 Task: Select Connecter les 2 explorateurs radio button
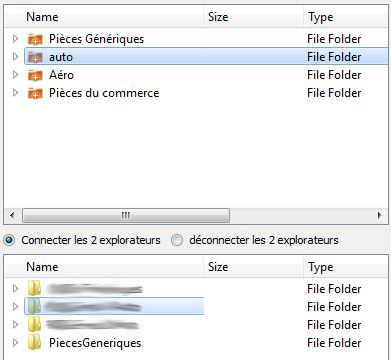coord(10,240)
